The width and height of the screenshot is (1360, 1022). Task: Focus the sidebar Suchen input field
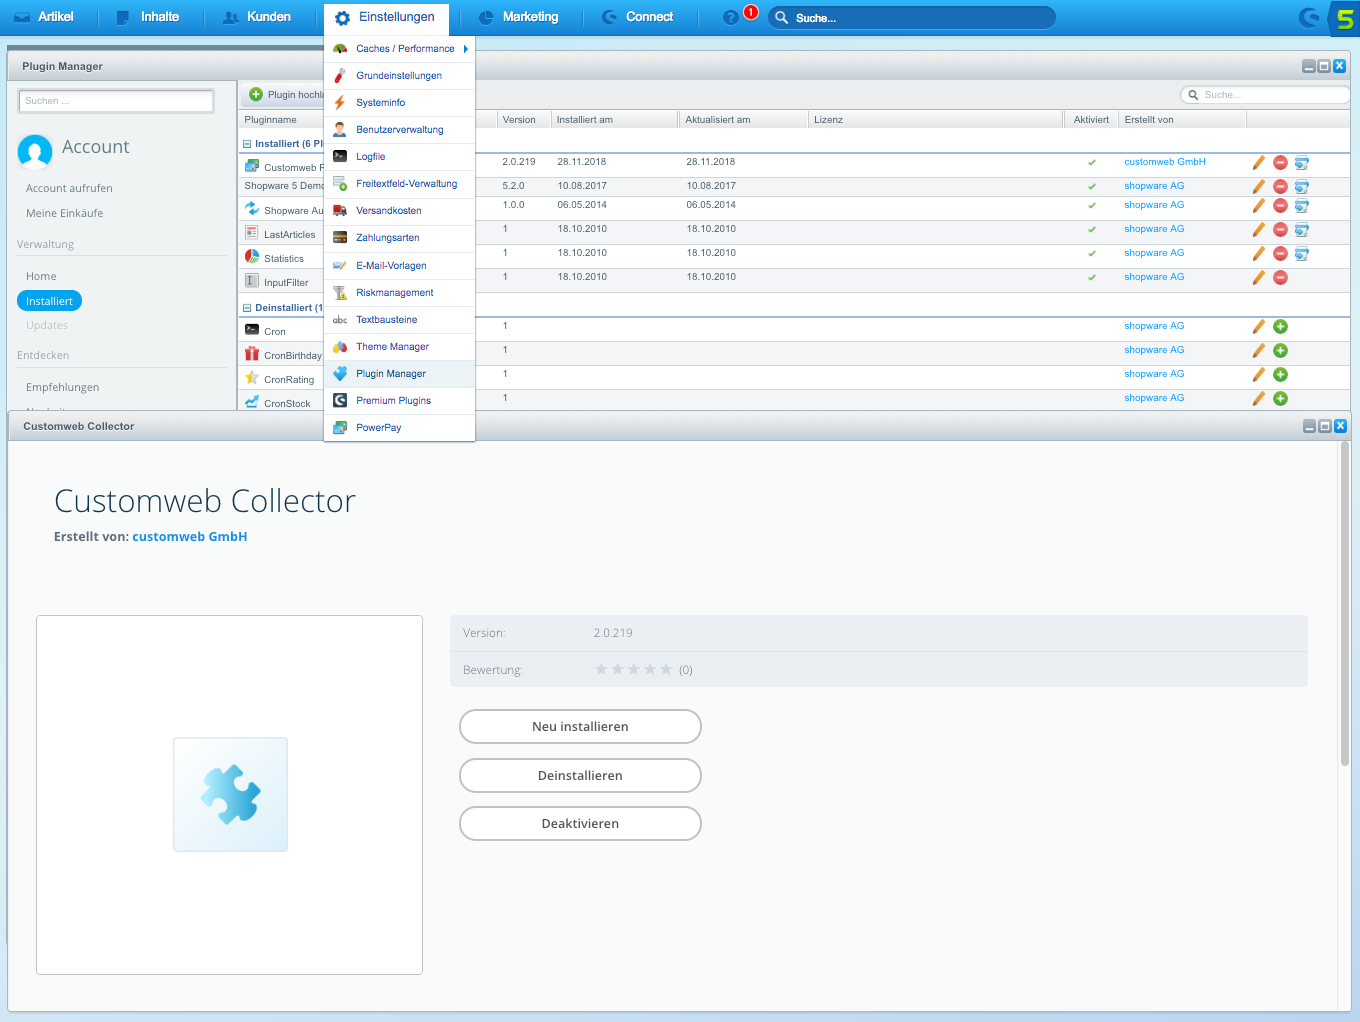116,101
